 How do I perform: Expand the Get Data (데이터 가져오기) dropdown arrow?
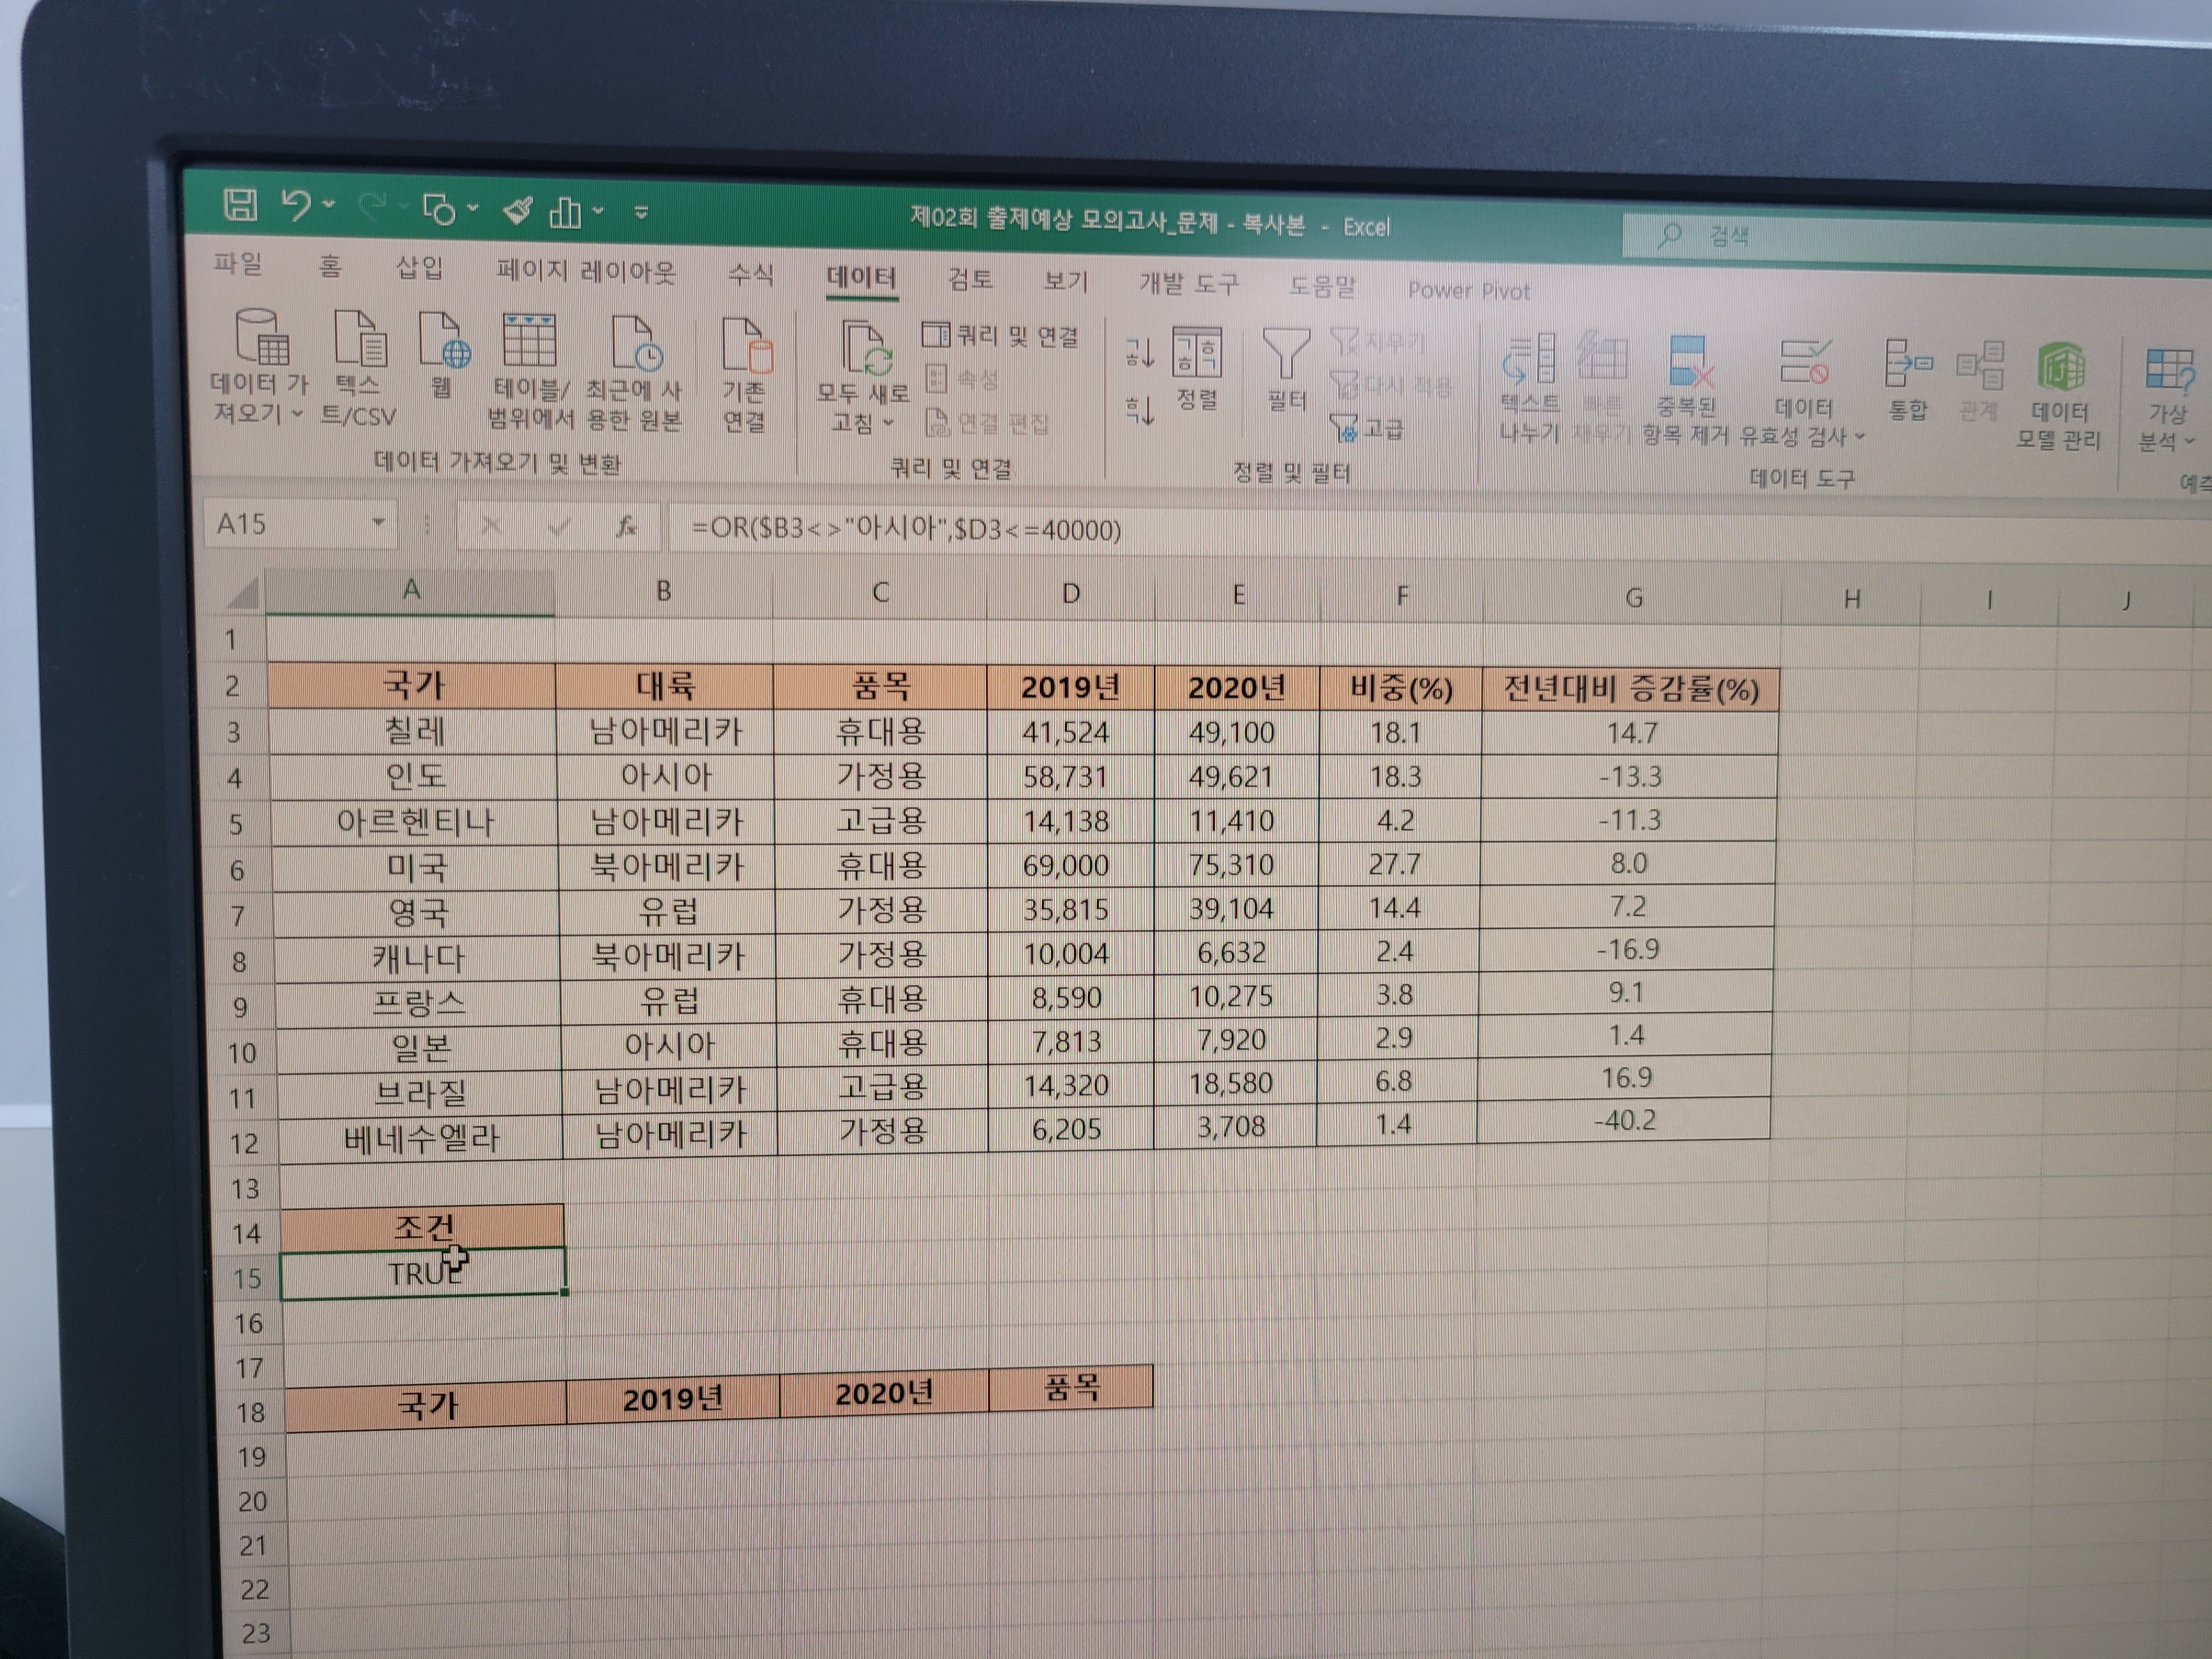pyautogui.click(x=297, y=413)
